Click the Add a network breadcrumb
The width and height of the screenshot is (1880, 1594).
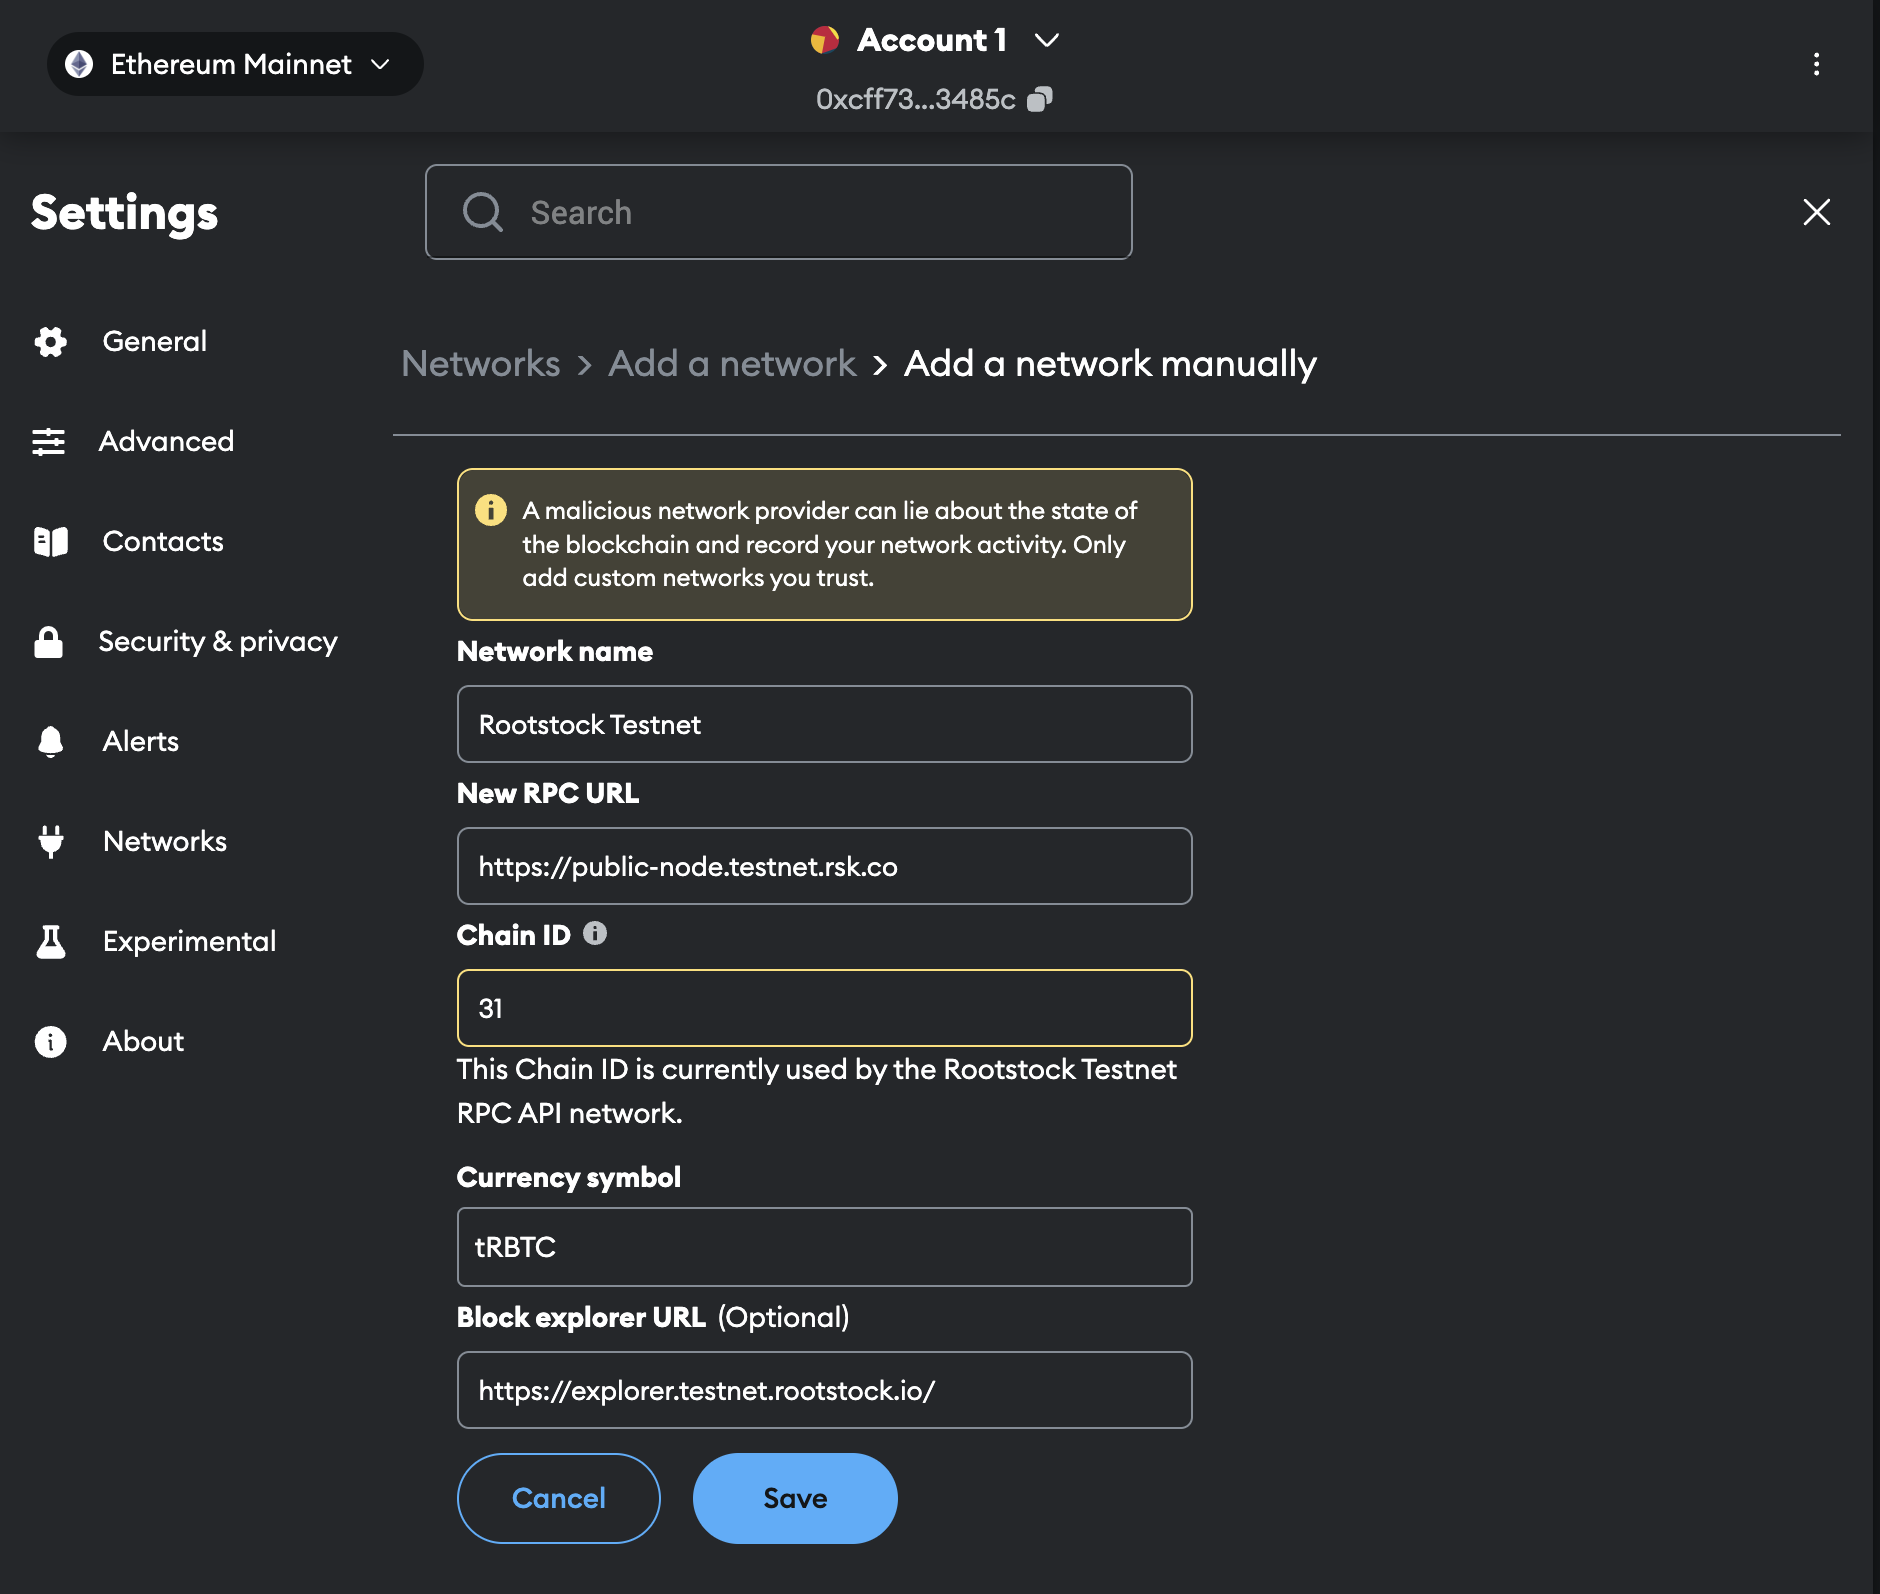tap(732, 364)
